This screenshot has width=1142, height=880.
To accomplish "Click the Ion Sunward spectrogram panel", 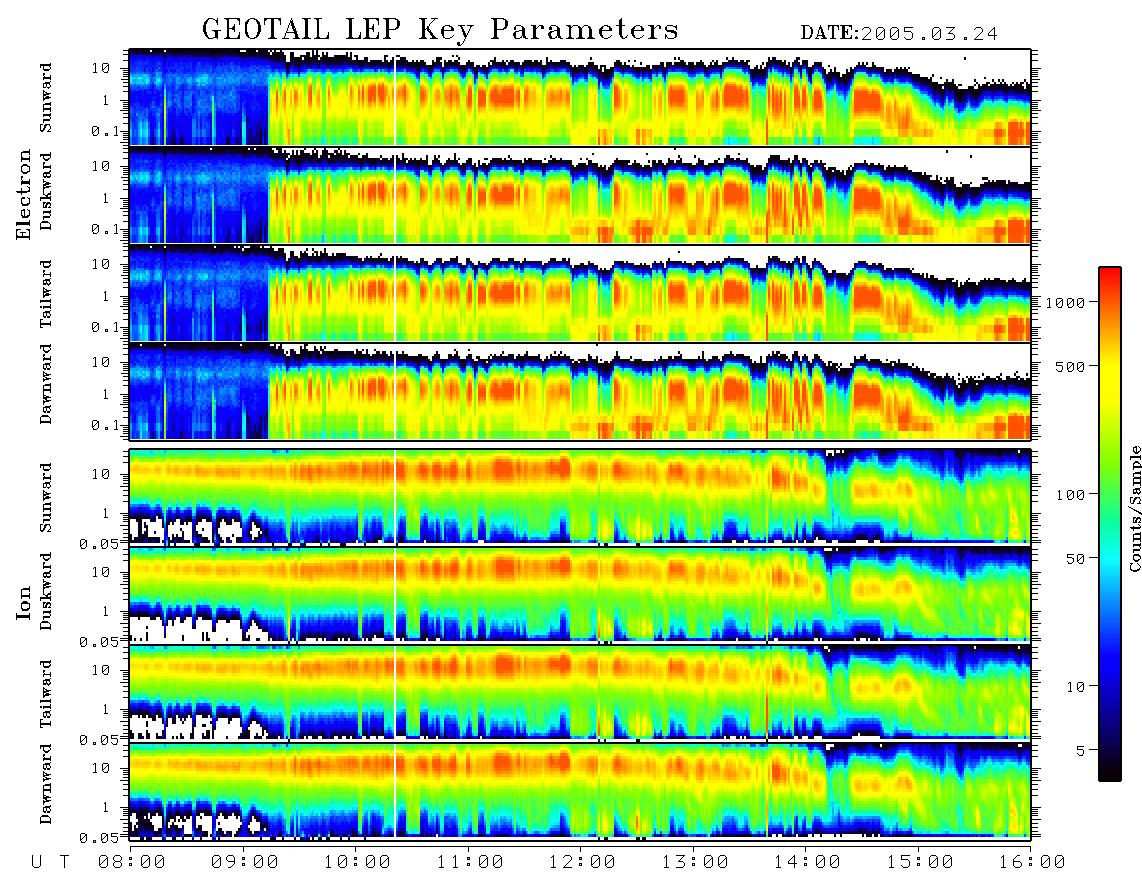I will pos(580,497).
